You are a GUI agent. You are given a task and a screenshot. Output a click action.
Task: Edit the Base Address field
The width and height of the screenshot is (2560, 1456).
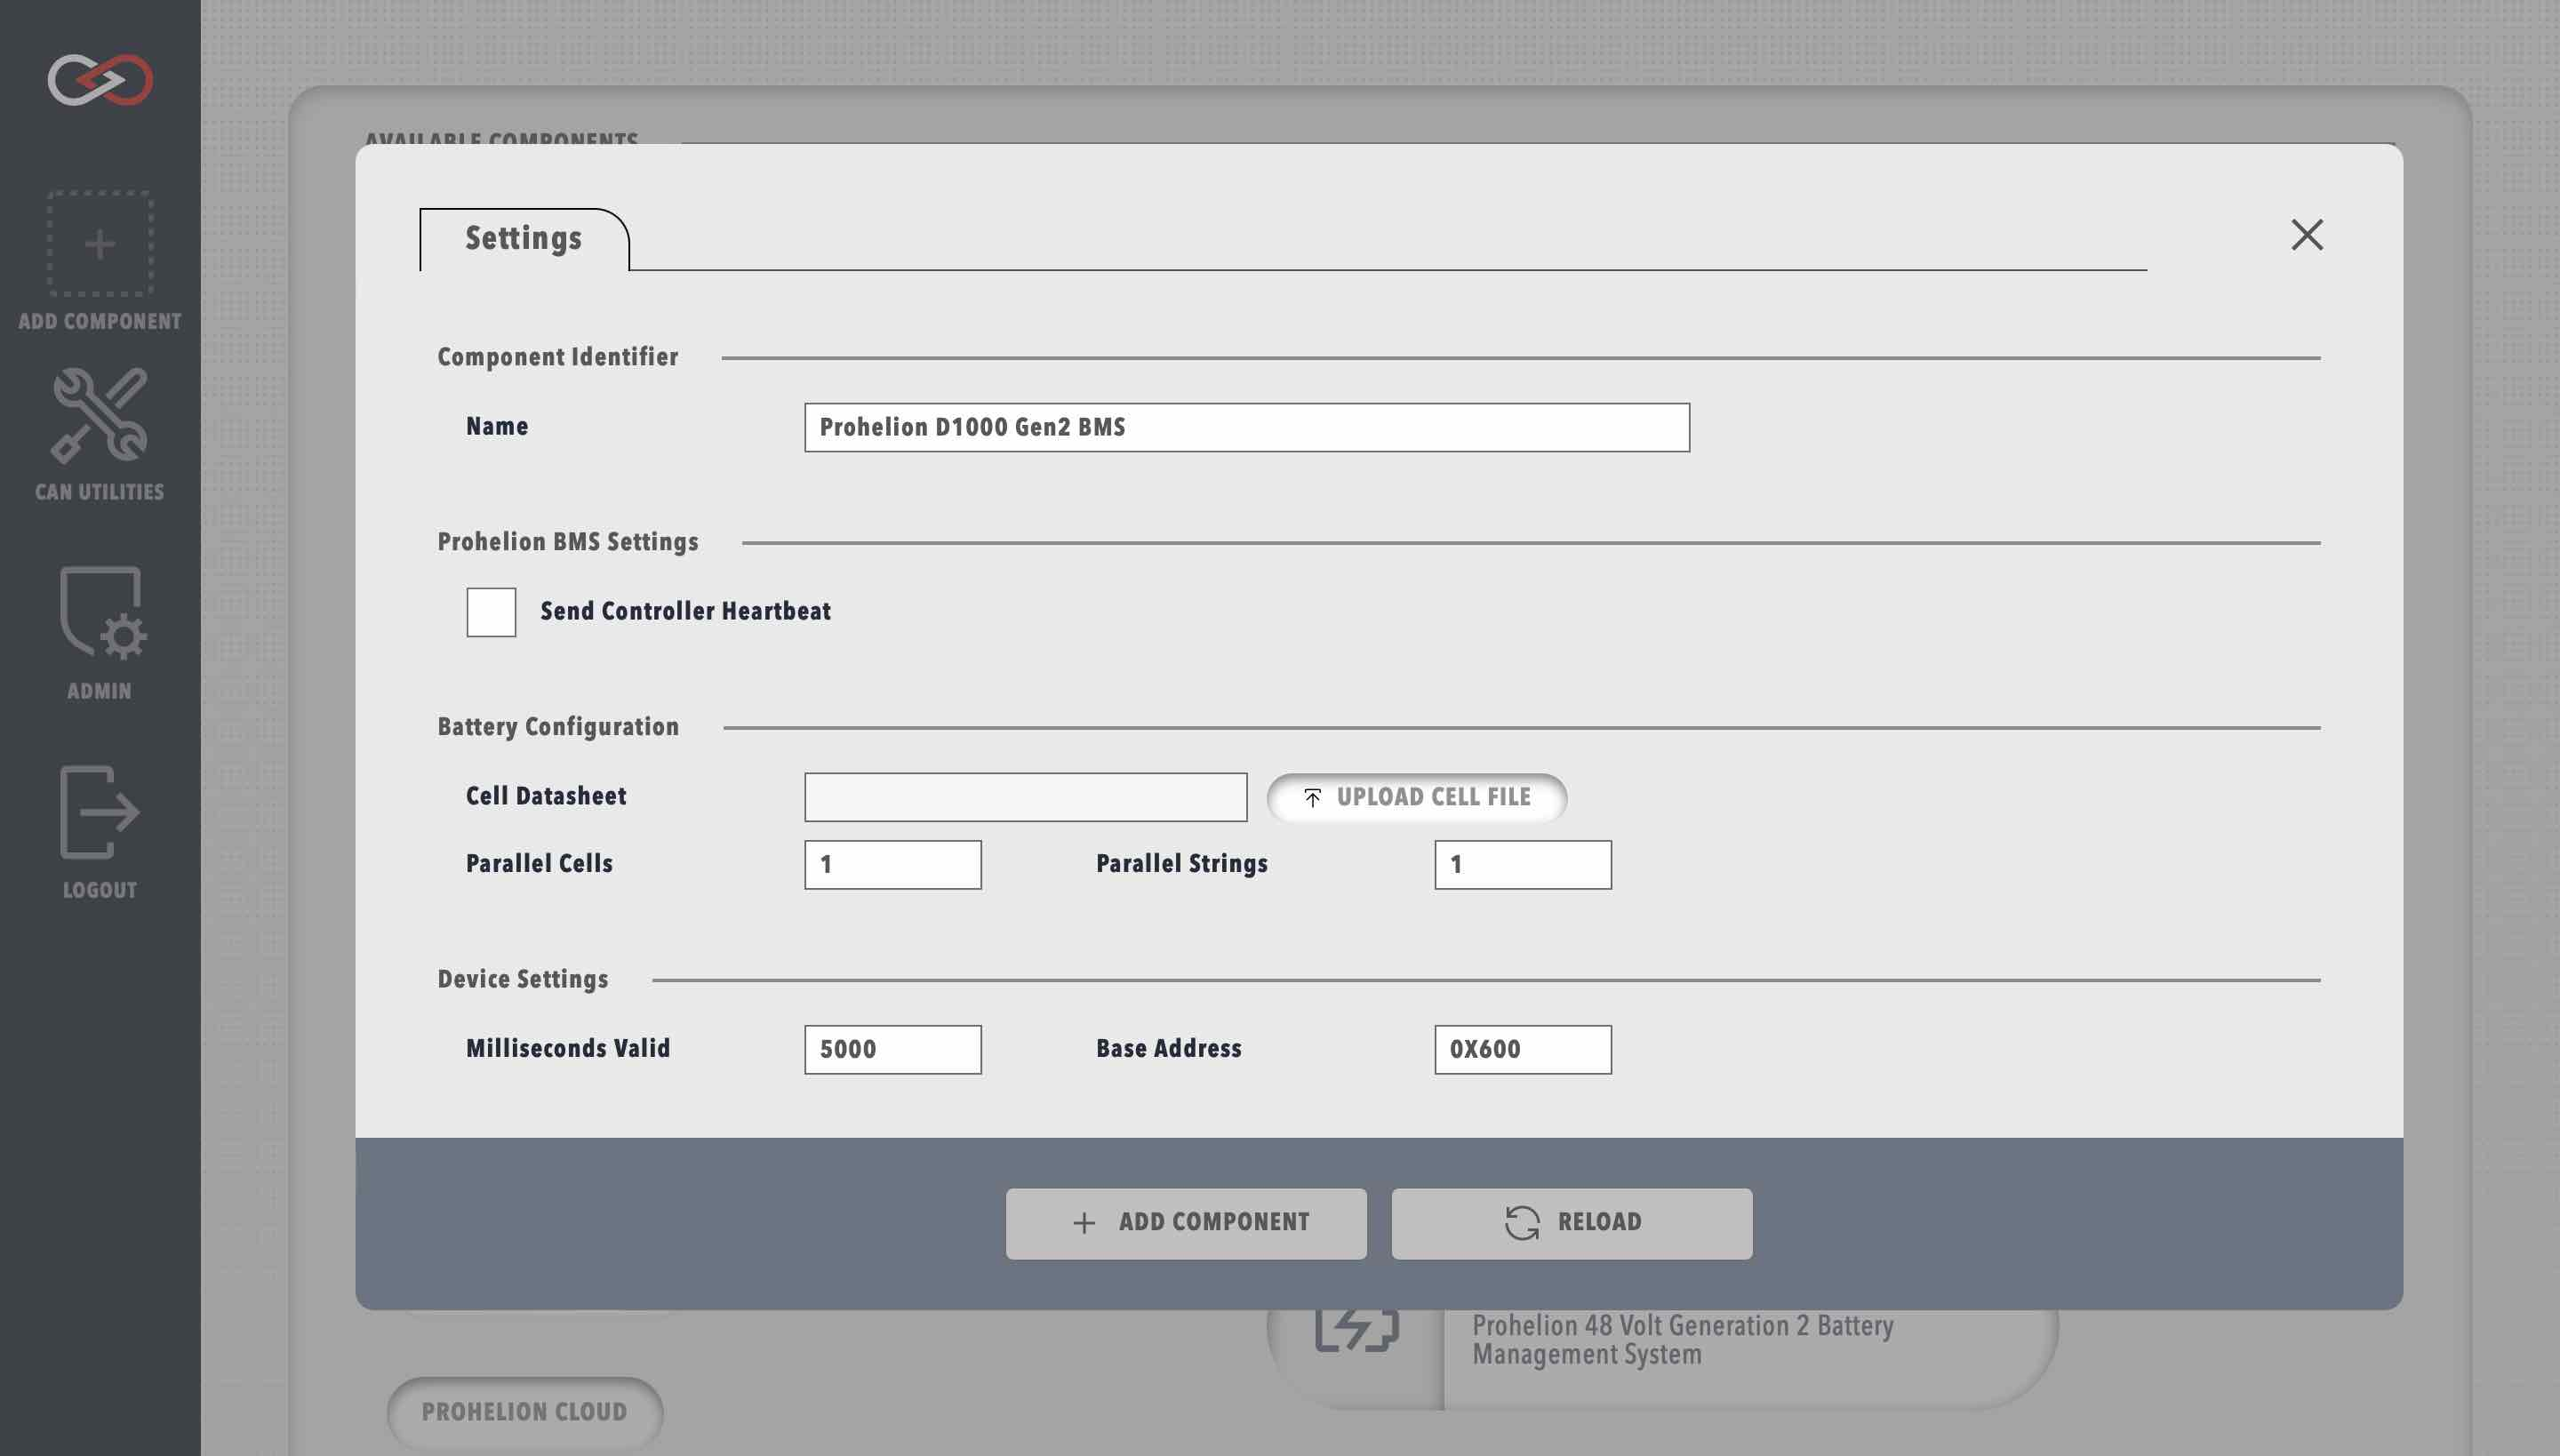(x=1523, y=1049)
